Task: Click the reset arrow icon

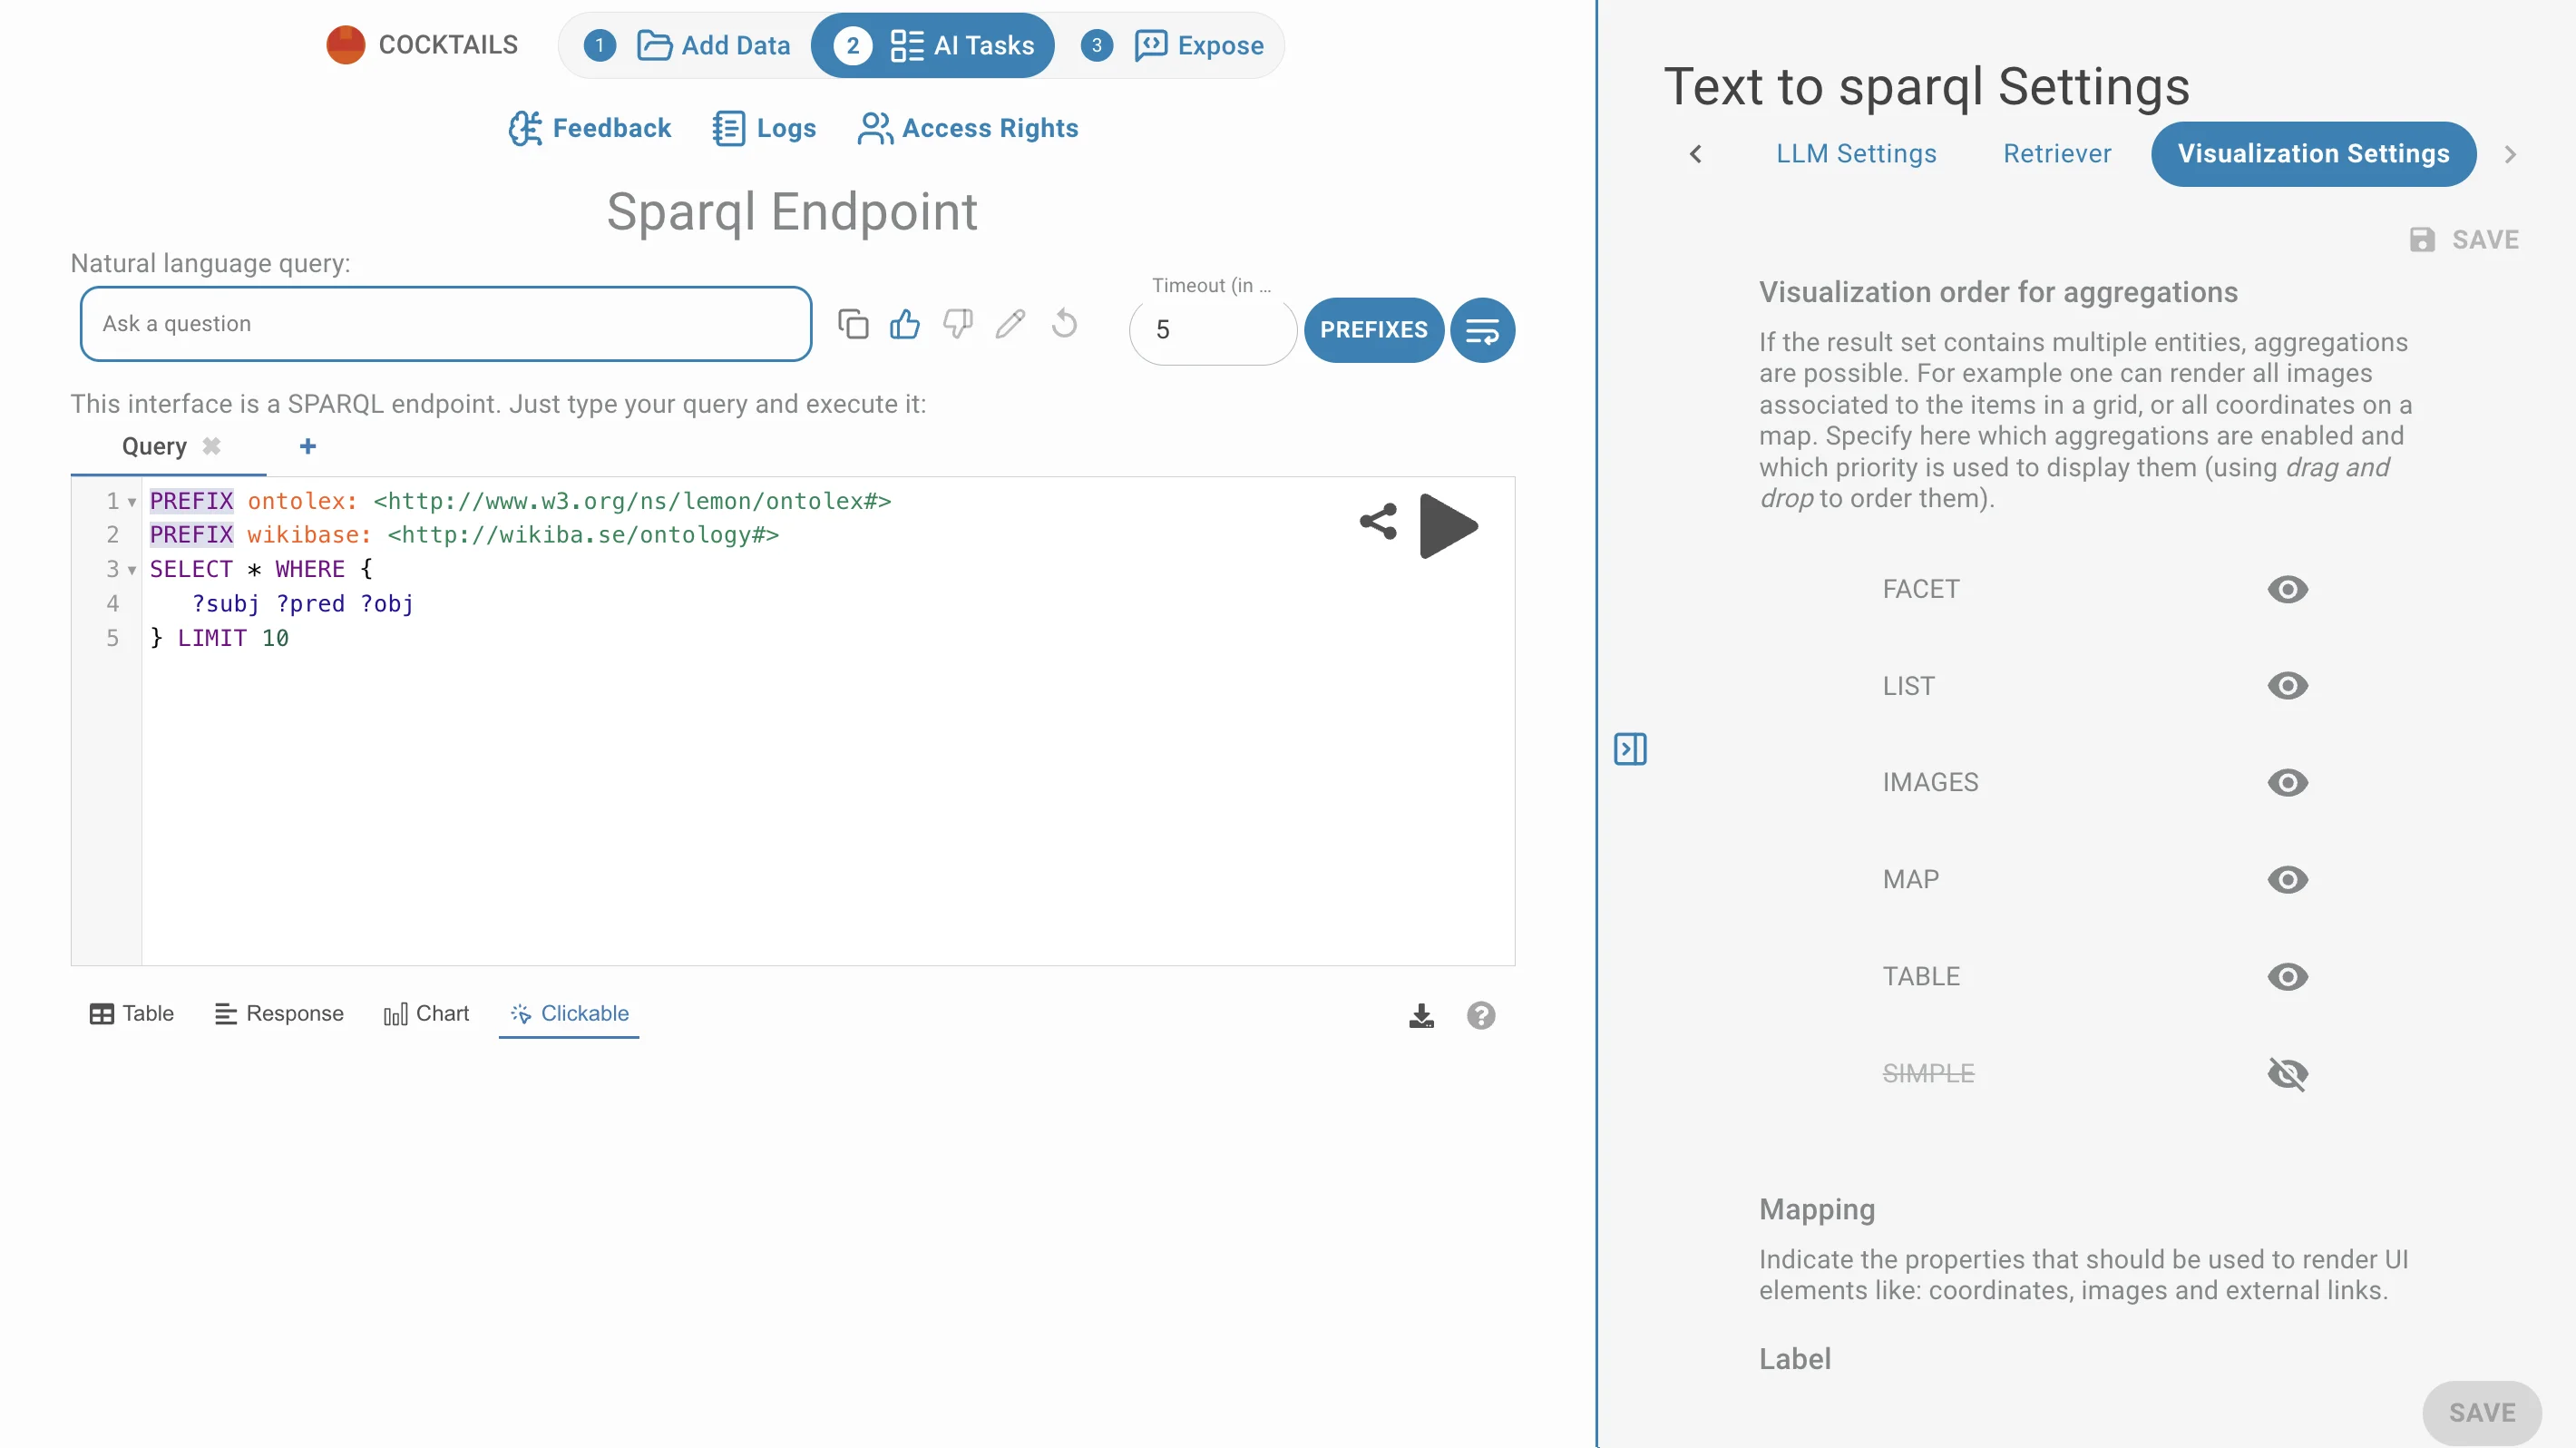Action: point(1064,324)
